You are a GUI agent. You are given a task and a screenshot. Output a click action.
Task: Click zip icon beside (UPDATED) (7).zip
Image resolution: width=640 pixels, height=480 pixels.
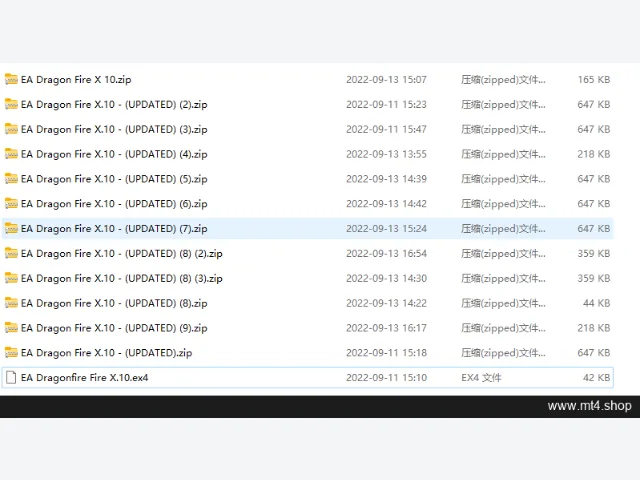click(11, 228)
